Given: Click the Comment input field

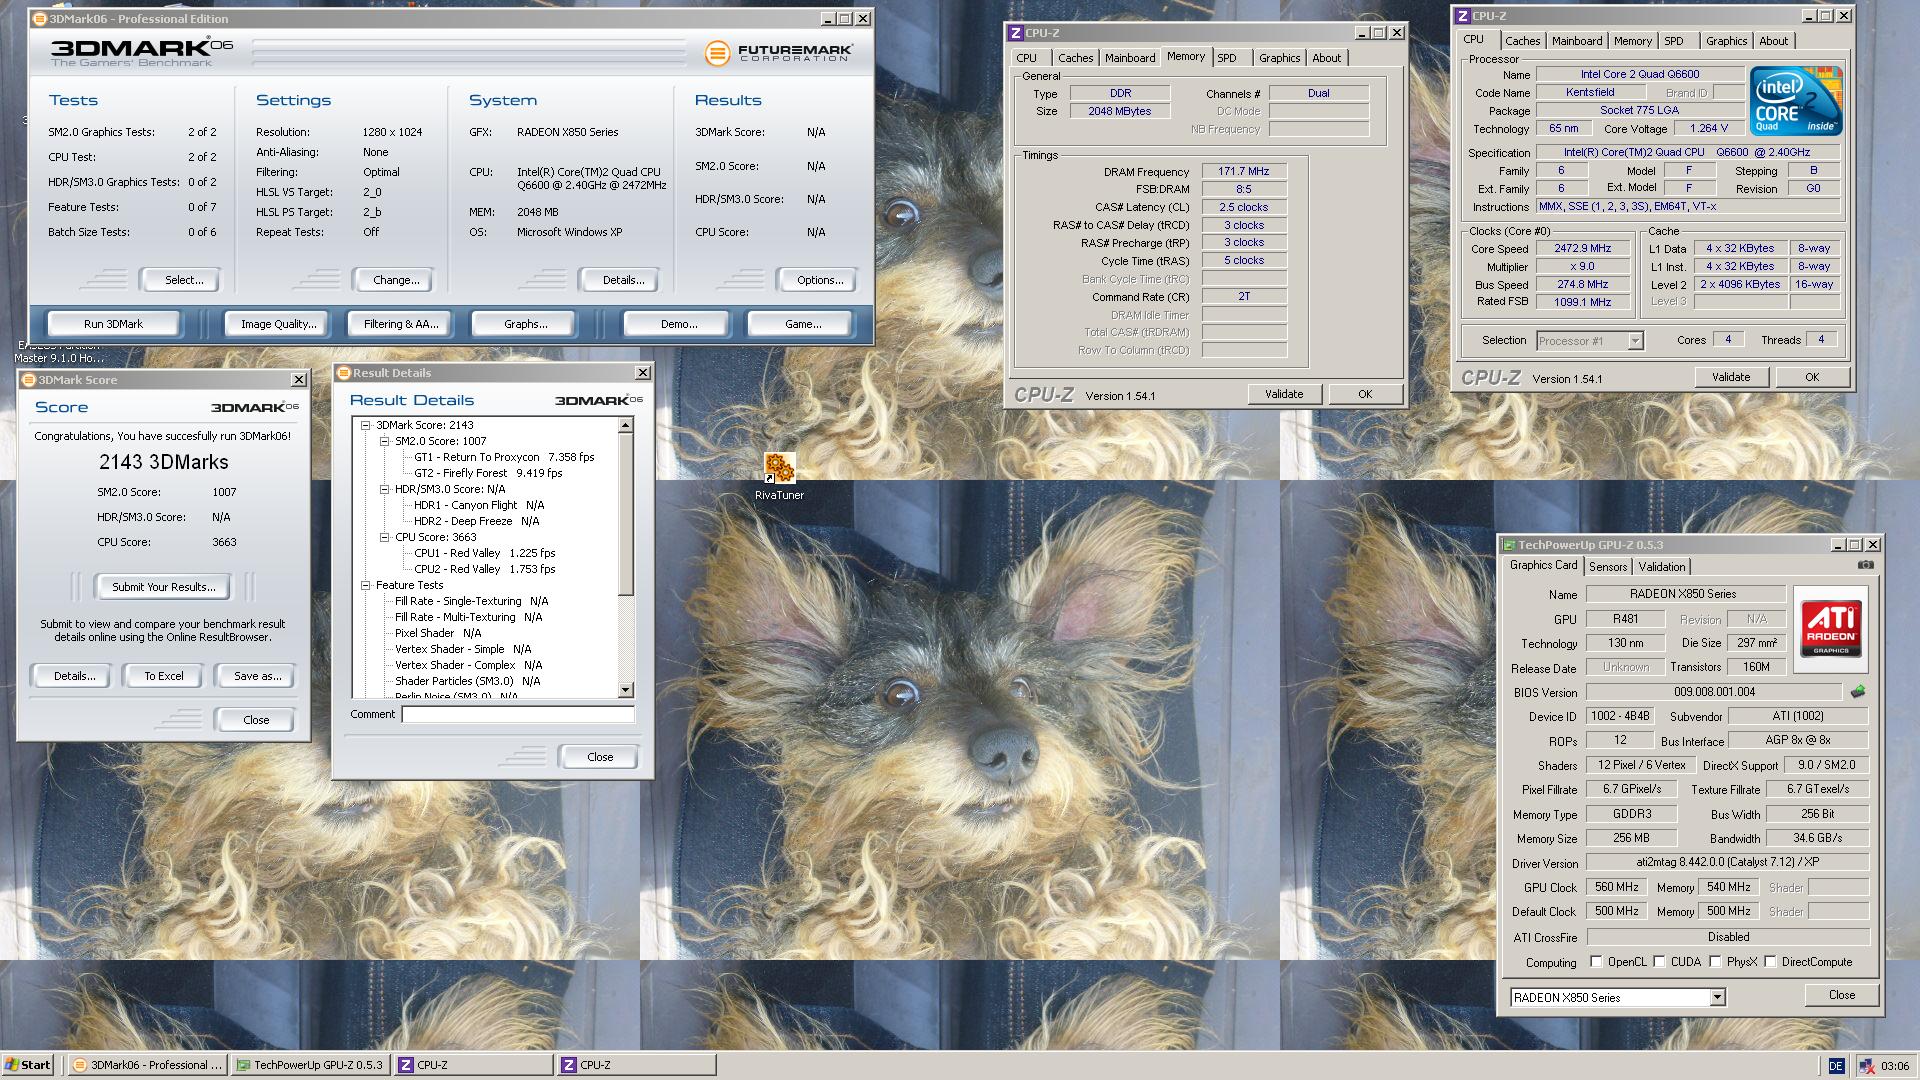Looking at the screenshot, I should [x=518, y=714].
